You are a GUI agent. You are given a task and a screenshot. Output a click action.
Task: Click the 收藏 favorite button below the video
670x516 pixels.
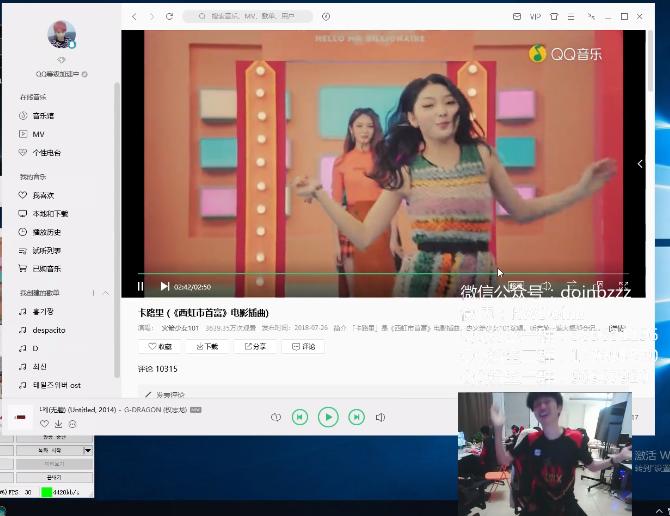pyautogui.click(x=160, y=346)
